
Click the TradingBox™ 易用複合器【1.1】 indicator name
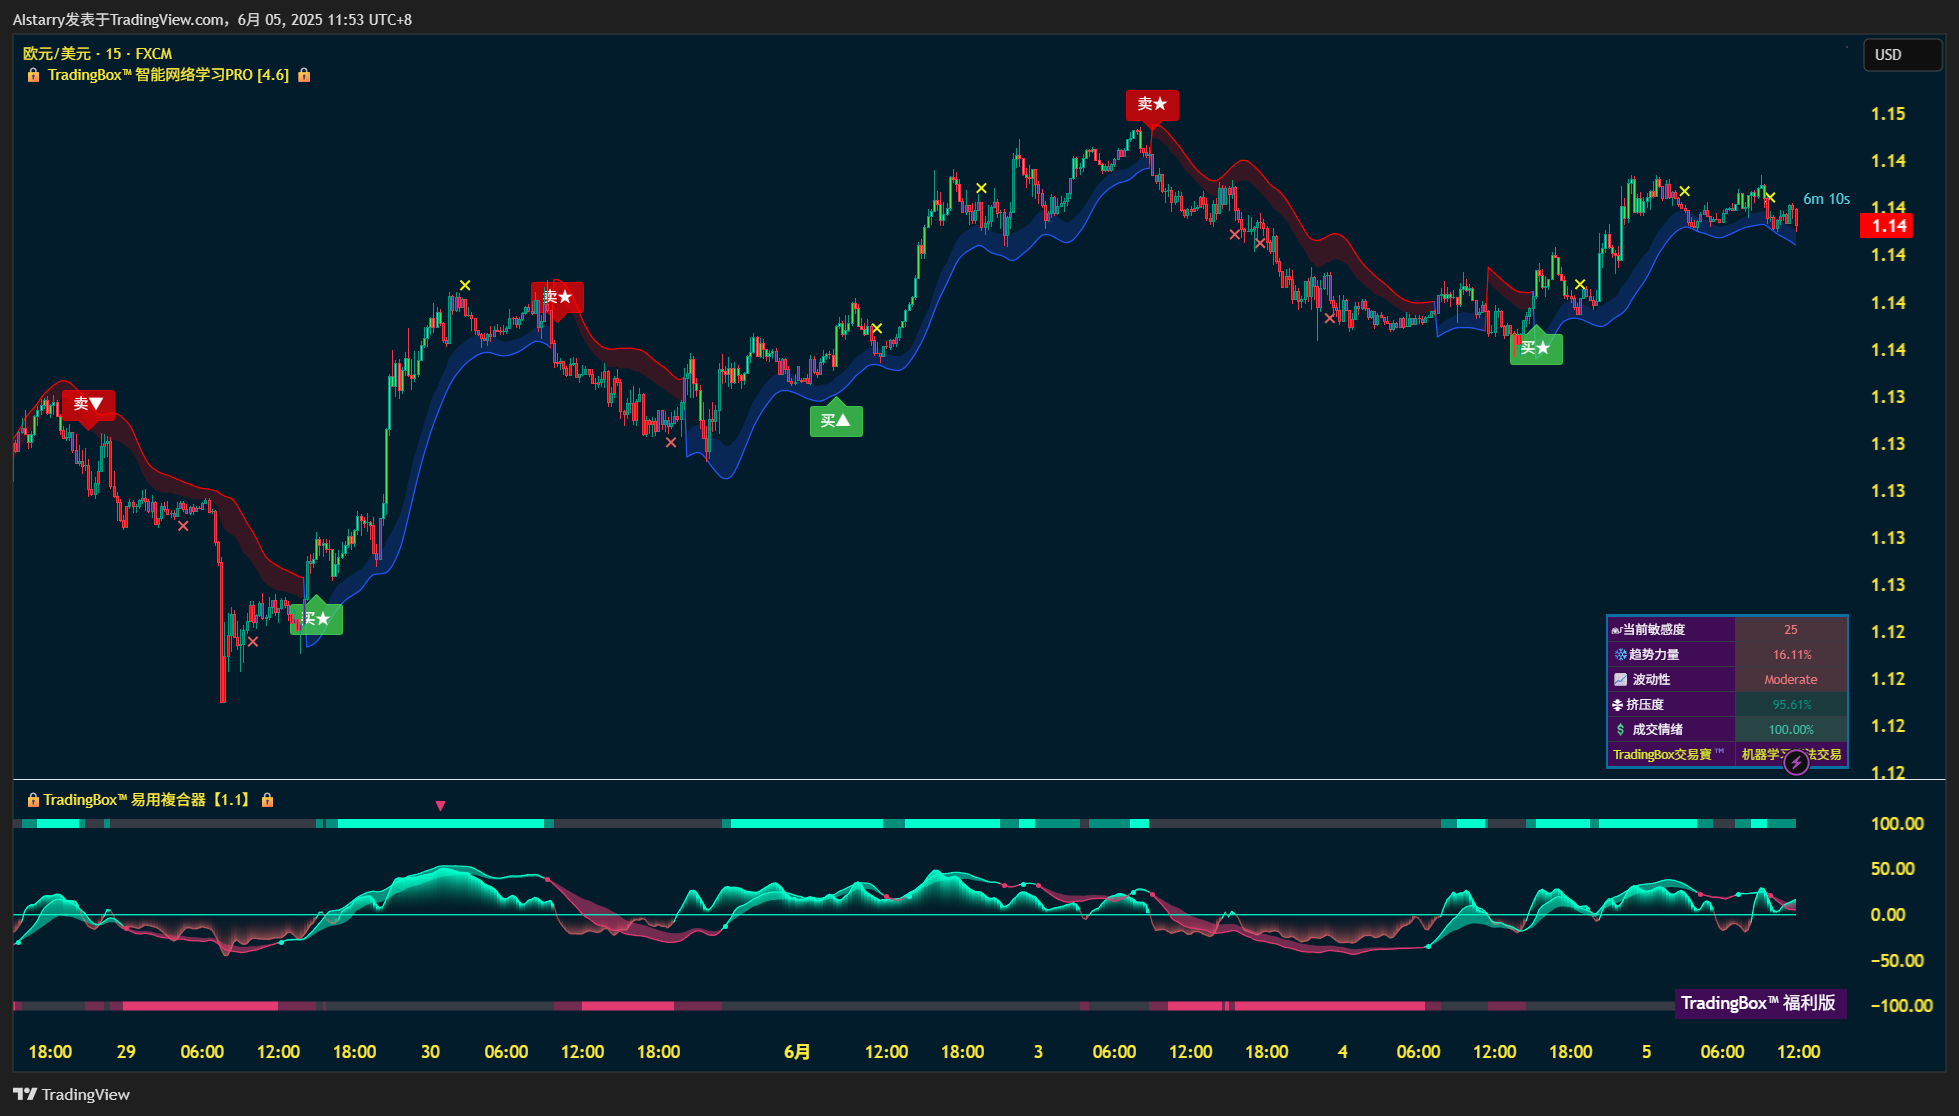tap(147, 800)
